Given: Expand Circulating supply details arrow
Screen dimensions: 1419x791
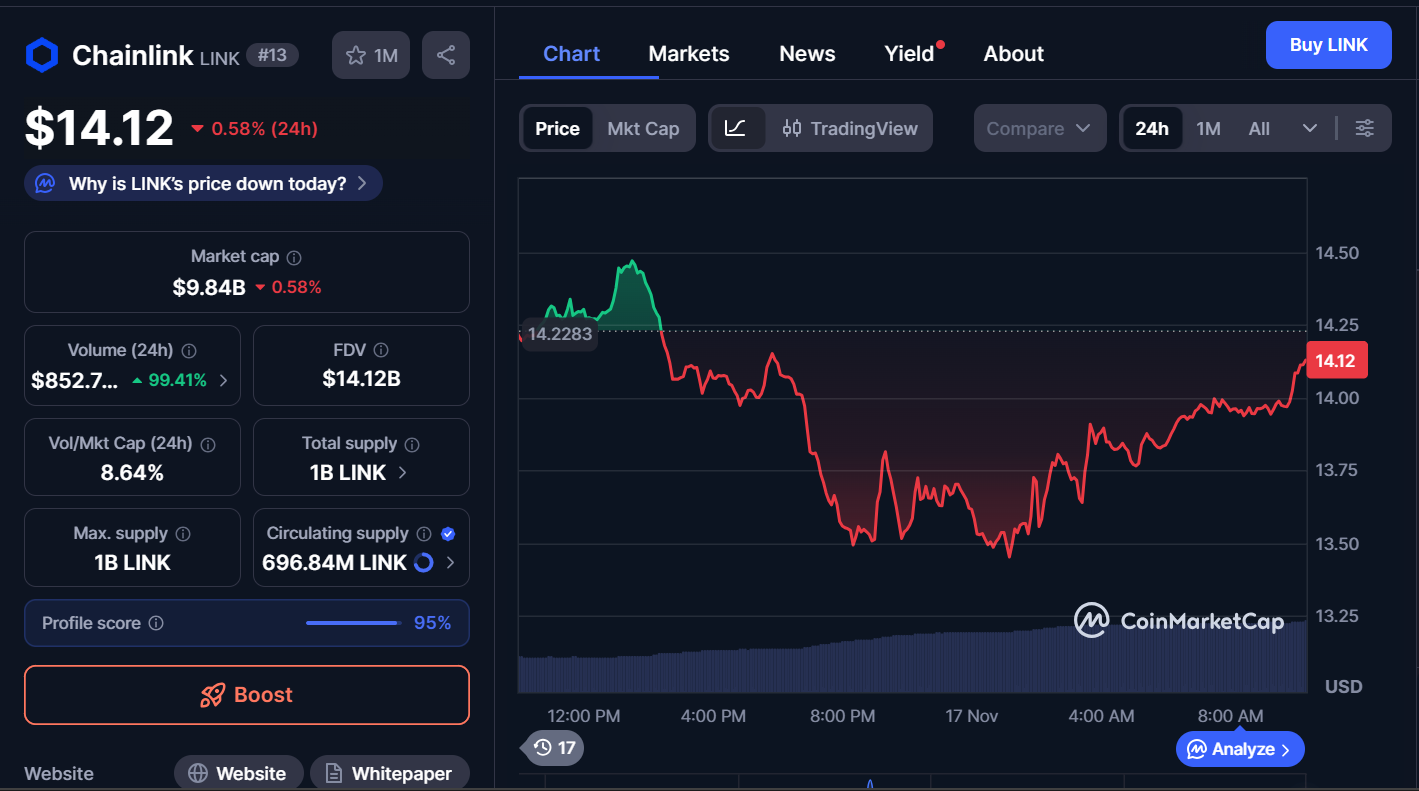Looking at the screenshot, I should [450, 563].
